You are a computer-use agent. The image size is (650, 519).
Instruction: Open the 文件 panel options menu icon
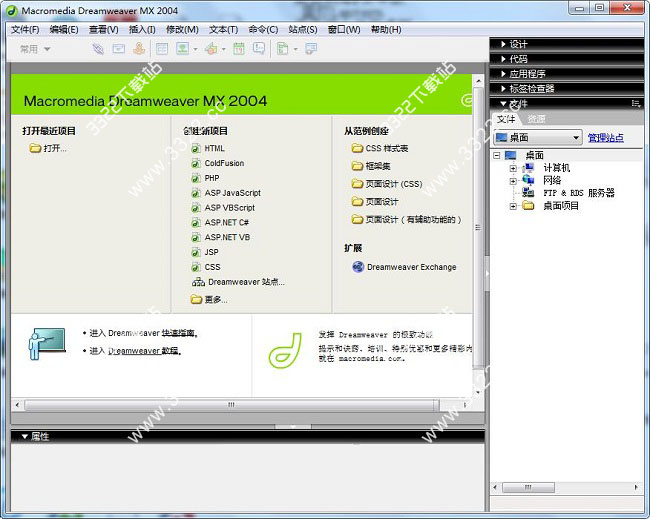click(x=636, y=103)
